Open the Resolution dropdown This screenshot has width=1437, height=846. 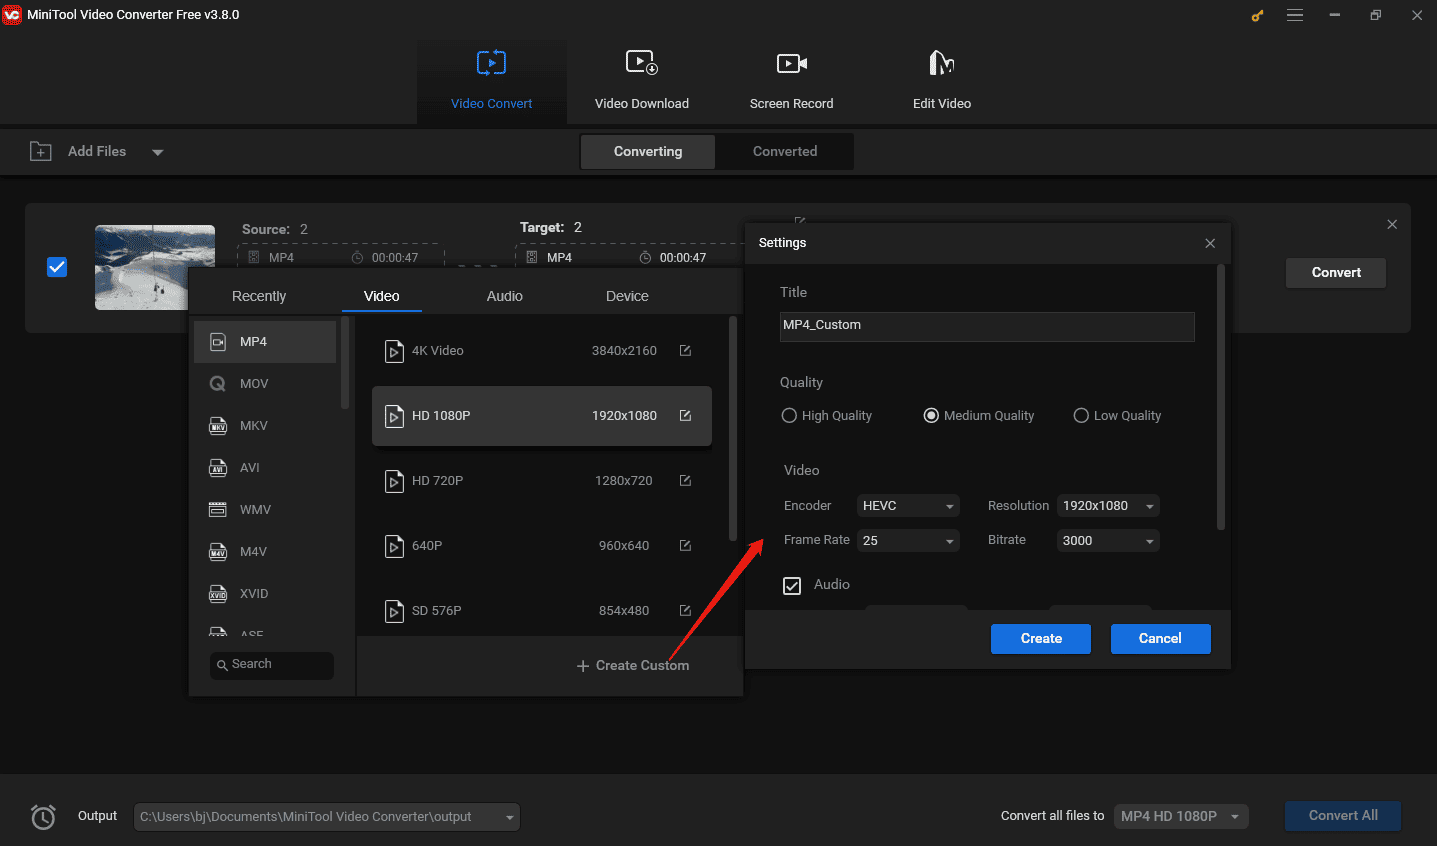pyautogui.click(x=1108, y=506)
